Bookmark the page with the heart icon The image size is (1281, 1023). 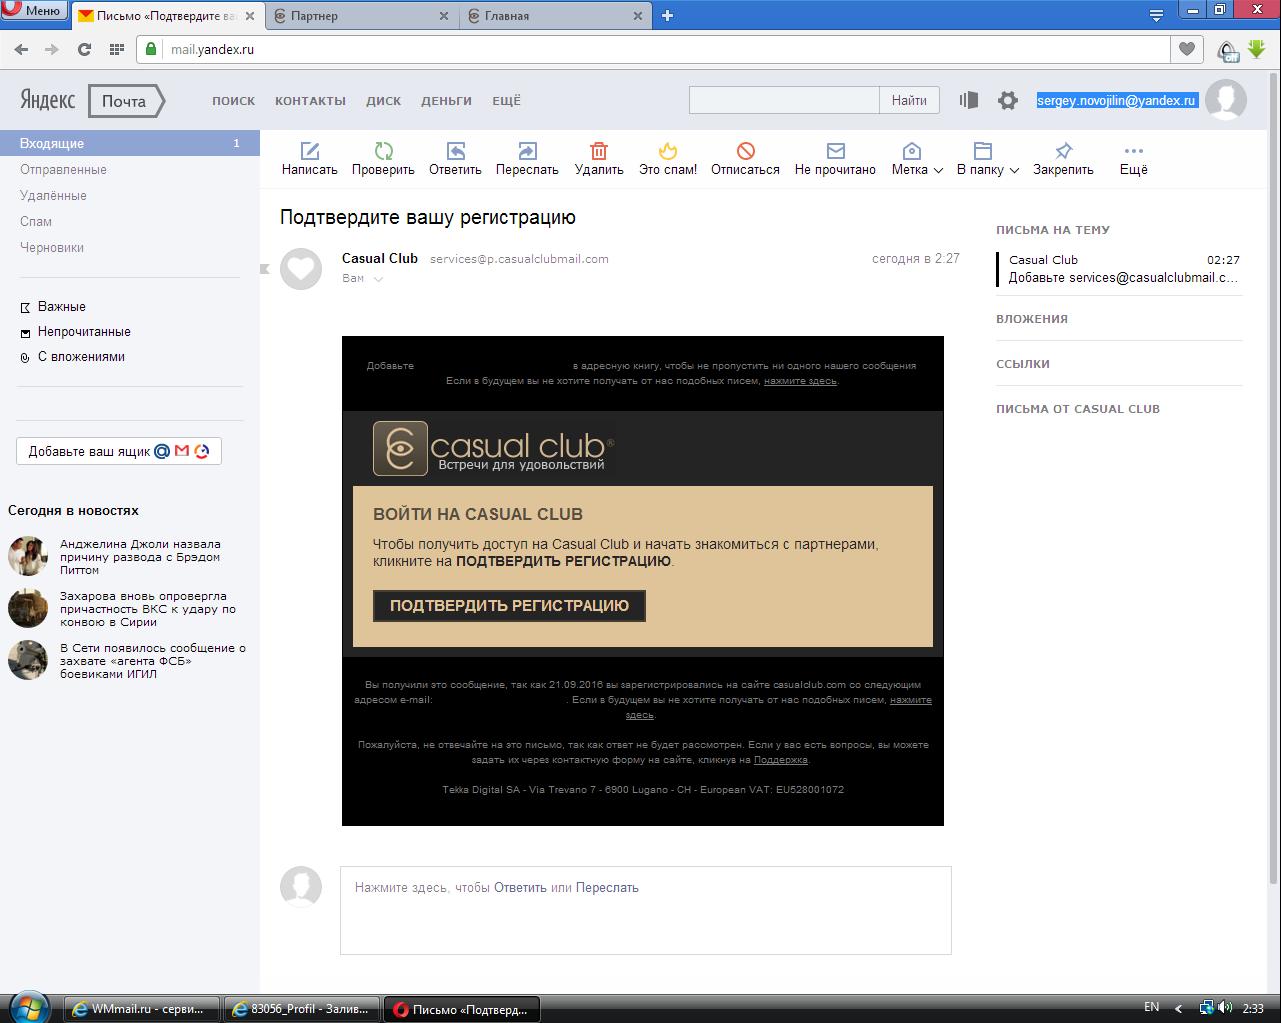click(x=1187, y=49)
